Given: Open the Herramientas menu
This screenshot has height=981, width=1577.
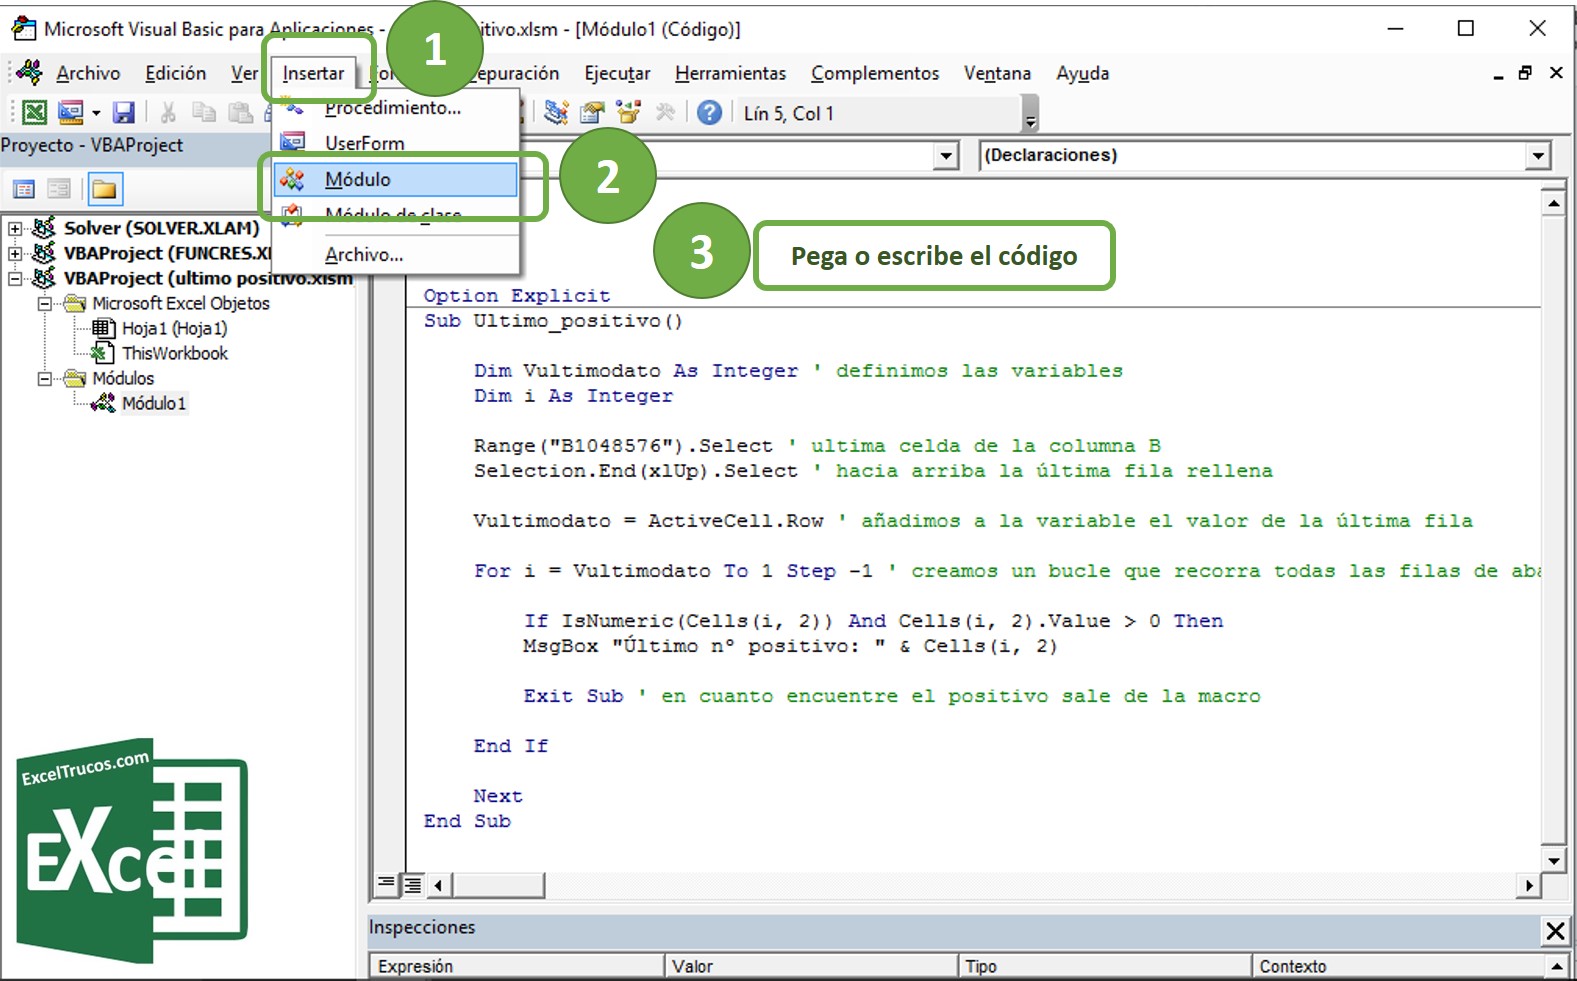Looking at the screenshot, I should [x=730, y=73].
